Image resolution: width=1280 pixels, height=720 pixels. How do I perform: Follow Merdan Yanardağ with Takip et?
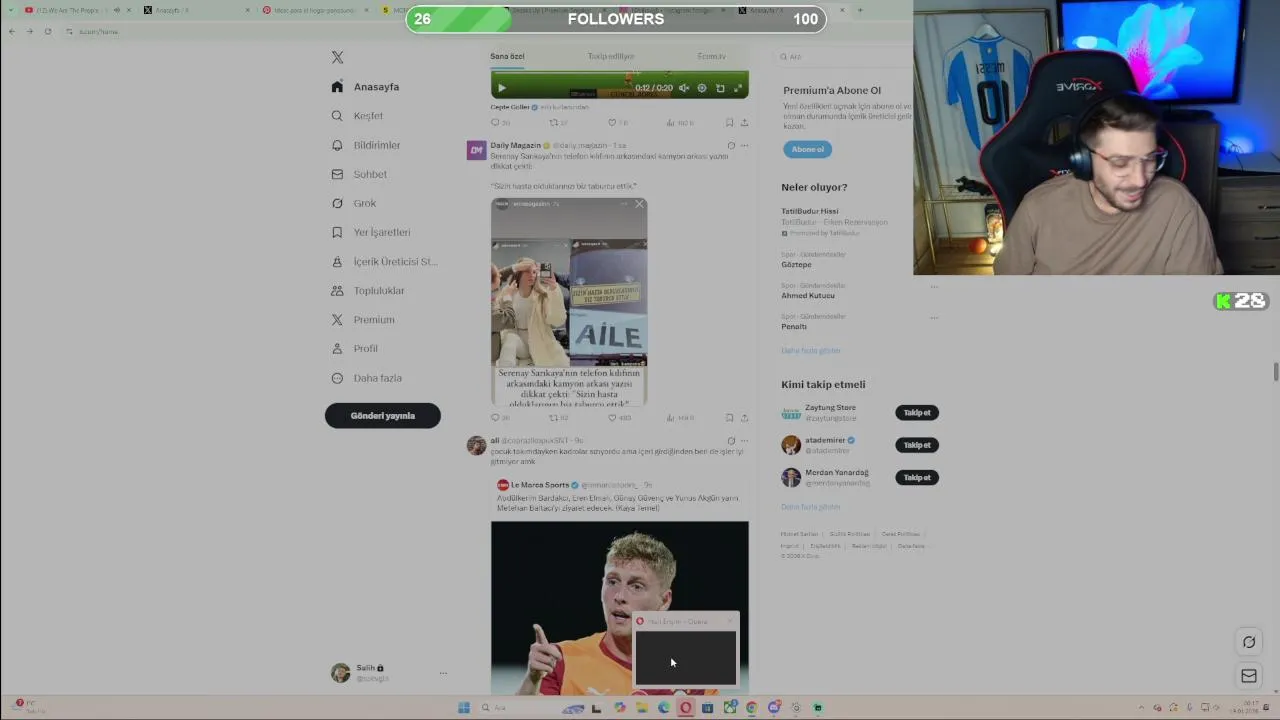917,478
